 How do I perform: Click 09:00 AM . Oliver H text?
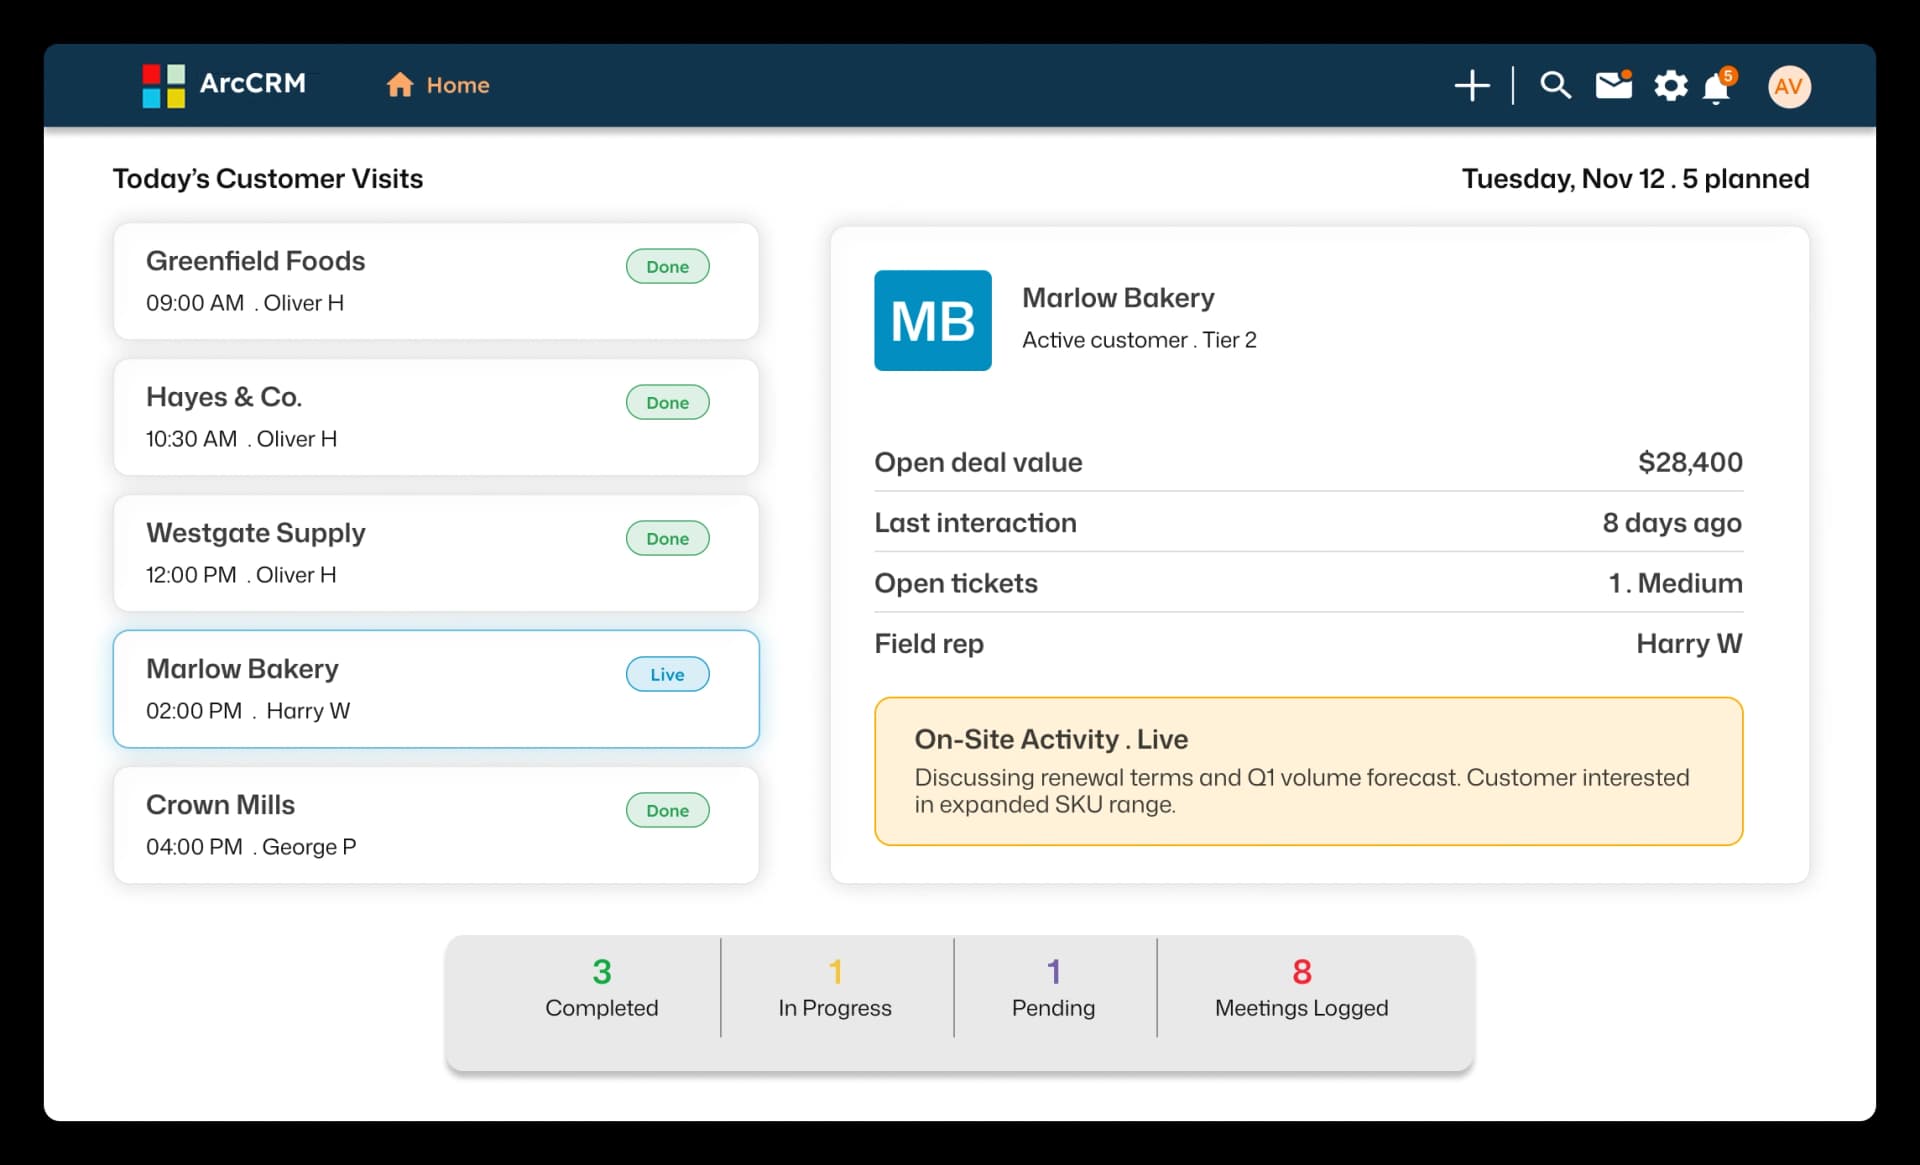(x=245, y=303)
